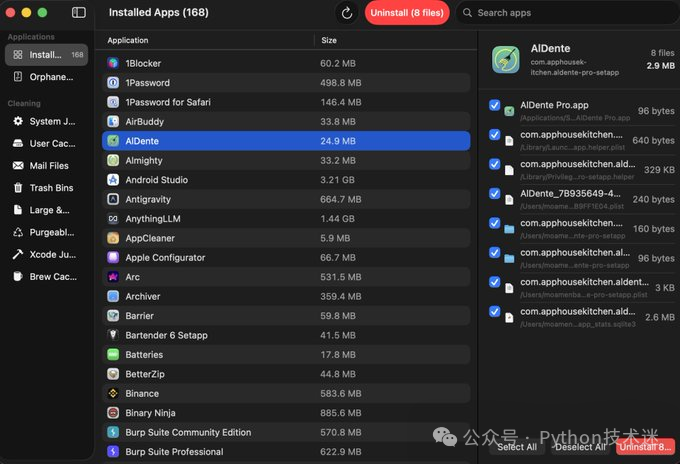Viewport: 680px width, 464px height.
Task: Click the search magnifier icon
Action: pos(467,13)
